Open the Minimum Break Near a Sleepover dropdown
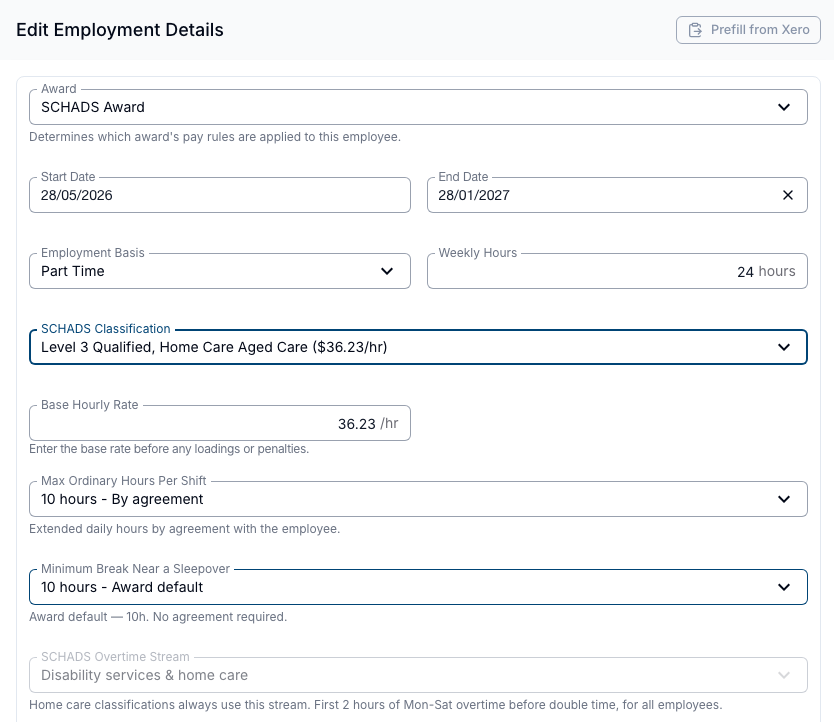The height and width of the screenshot is (722, 834). click(x=418, y=587)
